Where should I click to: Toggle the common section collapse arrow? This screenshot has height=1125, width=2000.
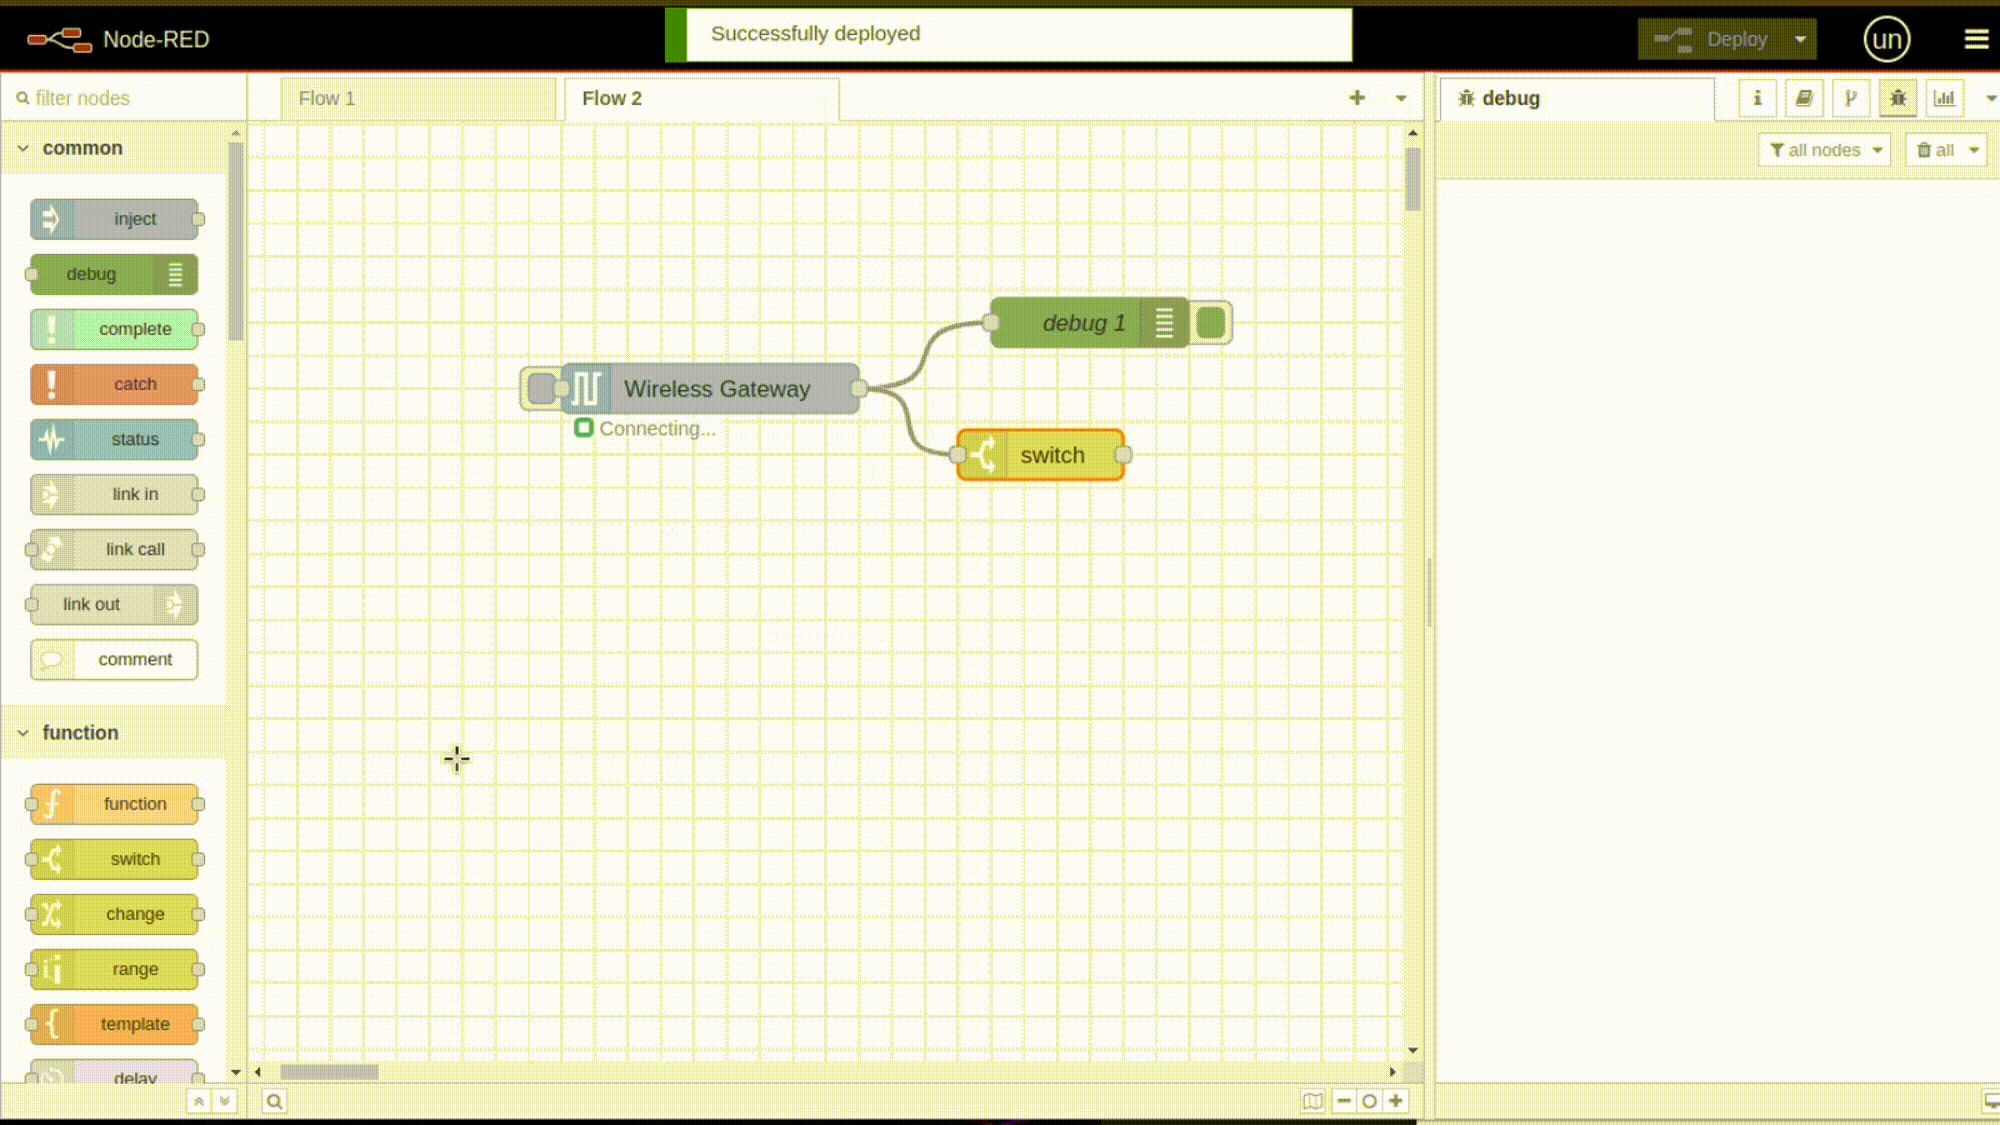click(x=23, y=147)
